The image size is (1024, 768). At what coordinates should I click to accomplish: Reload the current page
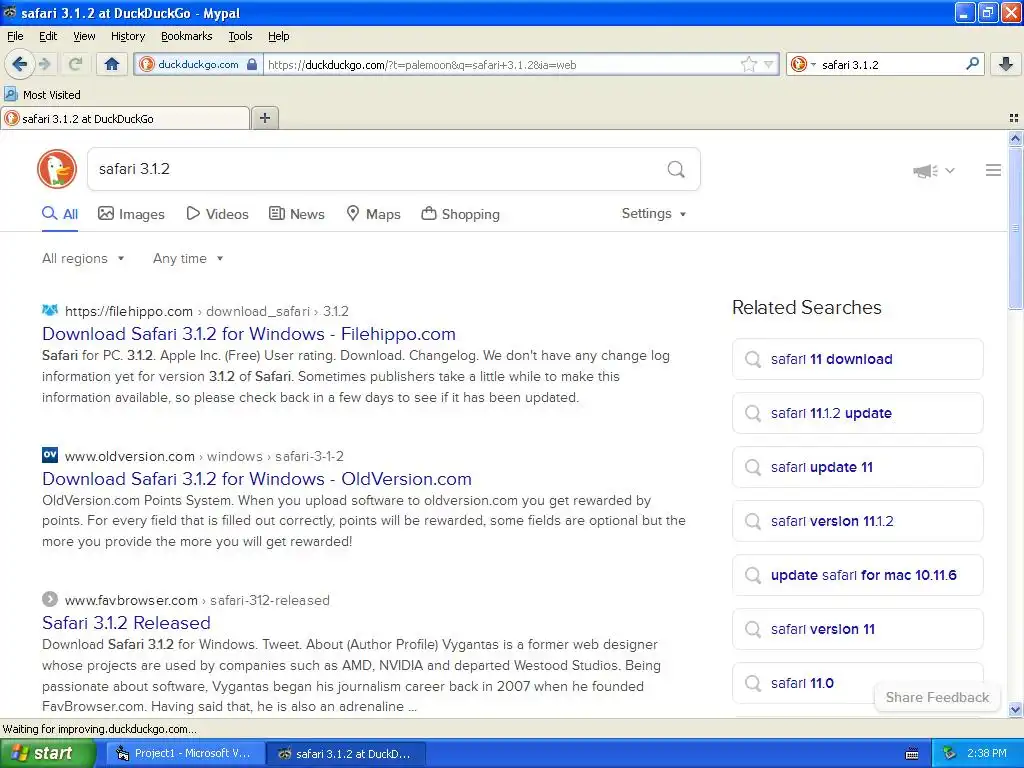[75, 64]
